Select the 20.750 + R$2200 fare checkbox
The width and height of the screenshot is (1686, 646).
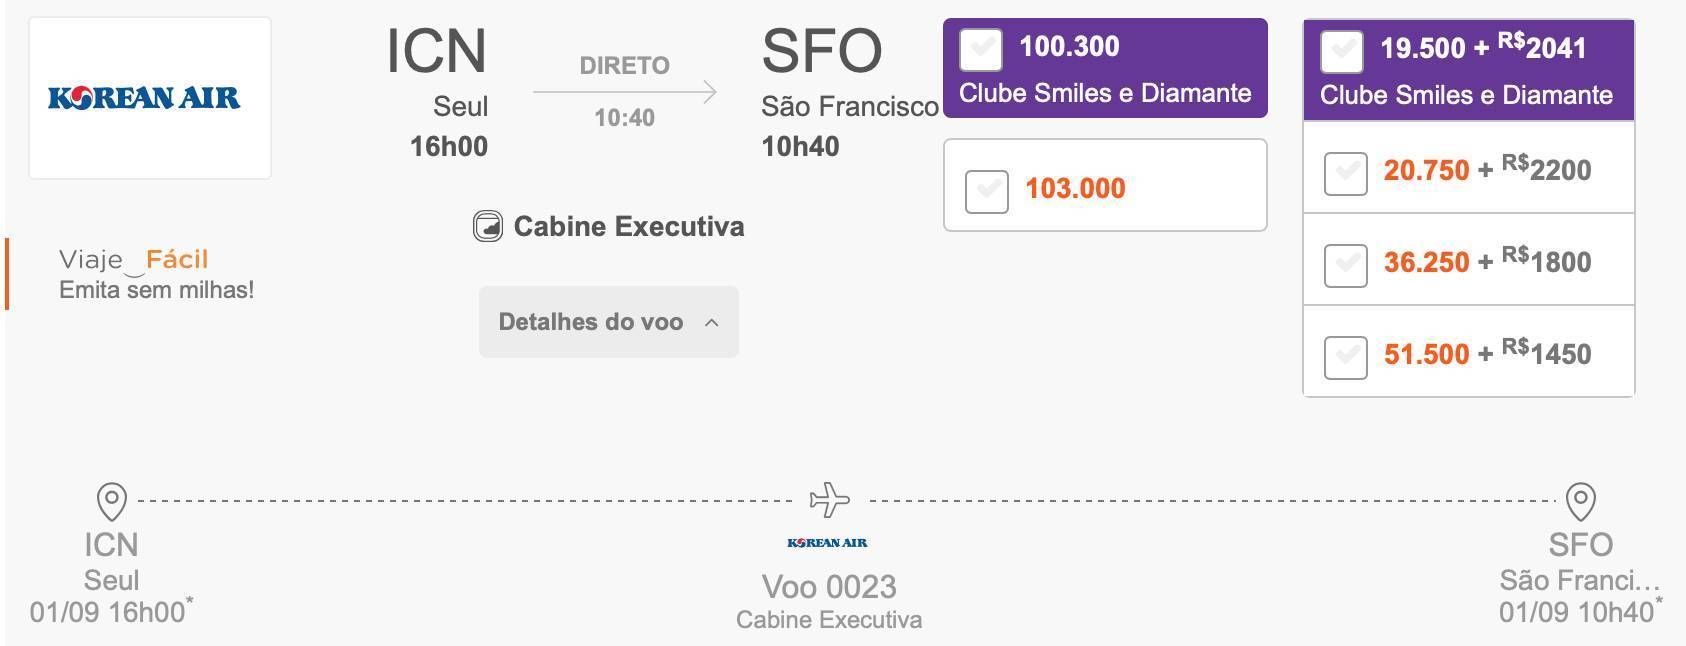[x=1345, y=173]
